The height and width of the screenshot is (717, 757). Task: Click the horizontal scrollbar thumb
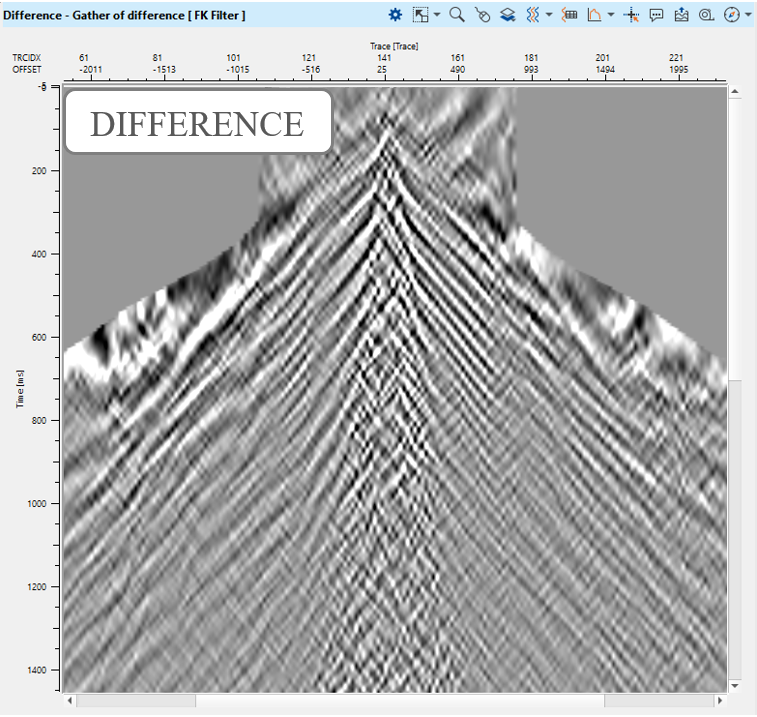(400, 700)
